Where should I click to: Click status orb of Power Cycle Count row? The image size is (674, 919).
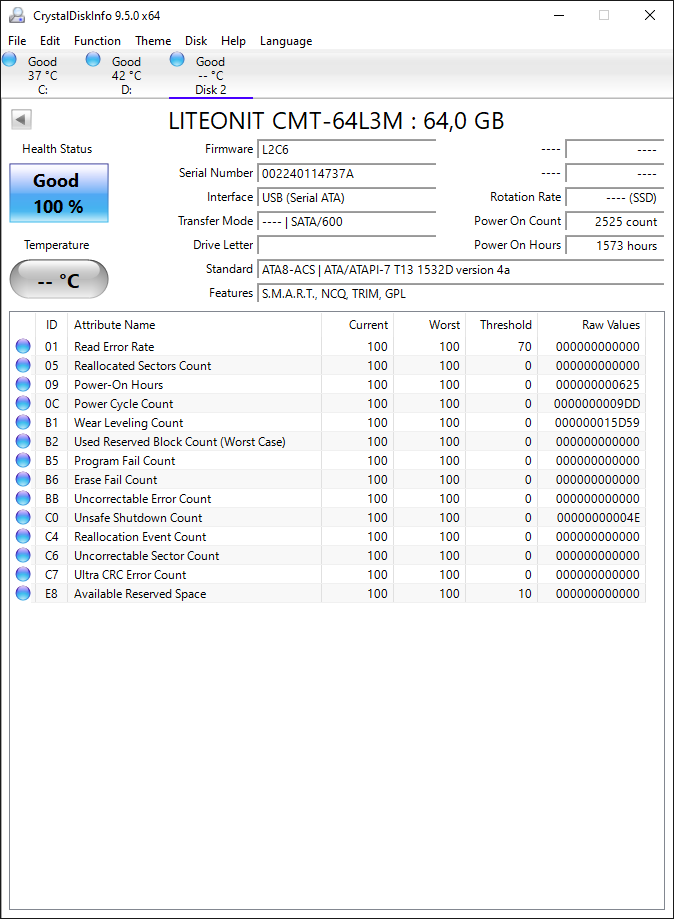[x=23, y=403]
